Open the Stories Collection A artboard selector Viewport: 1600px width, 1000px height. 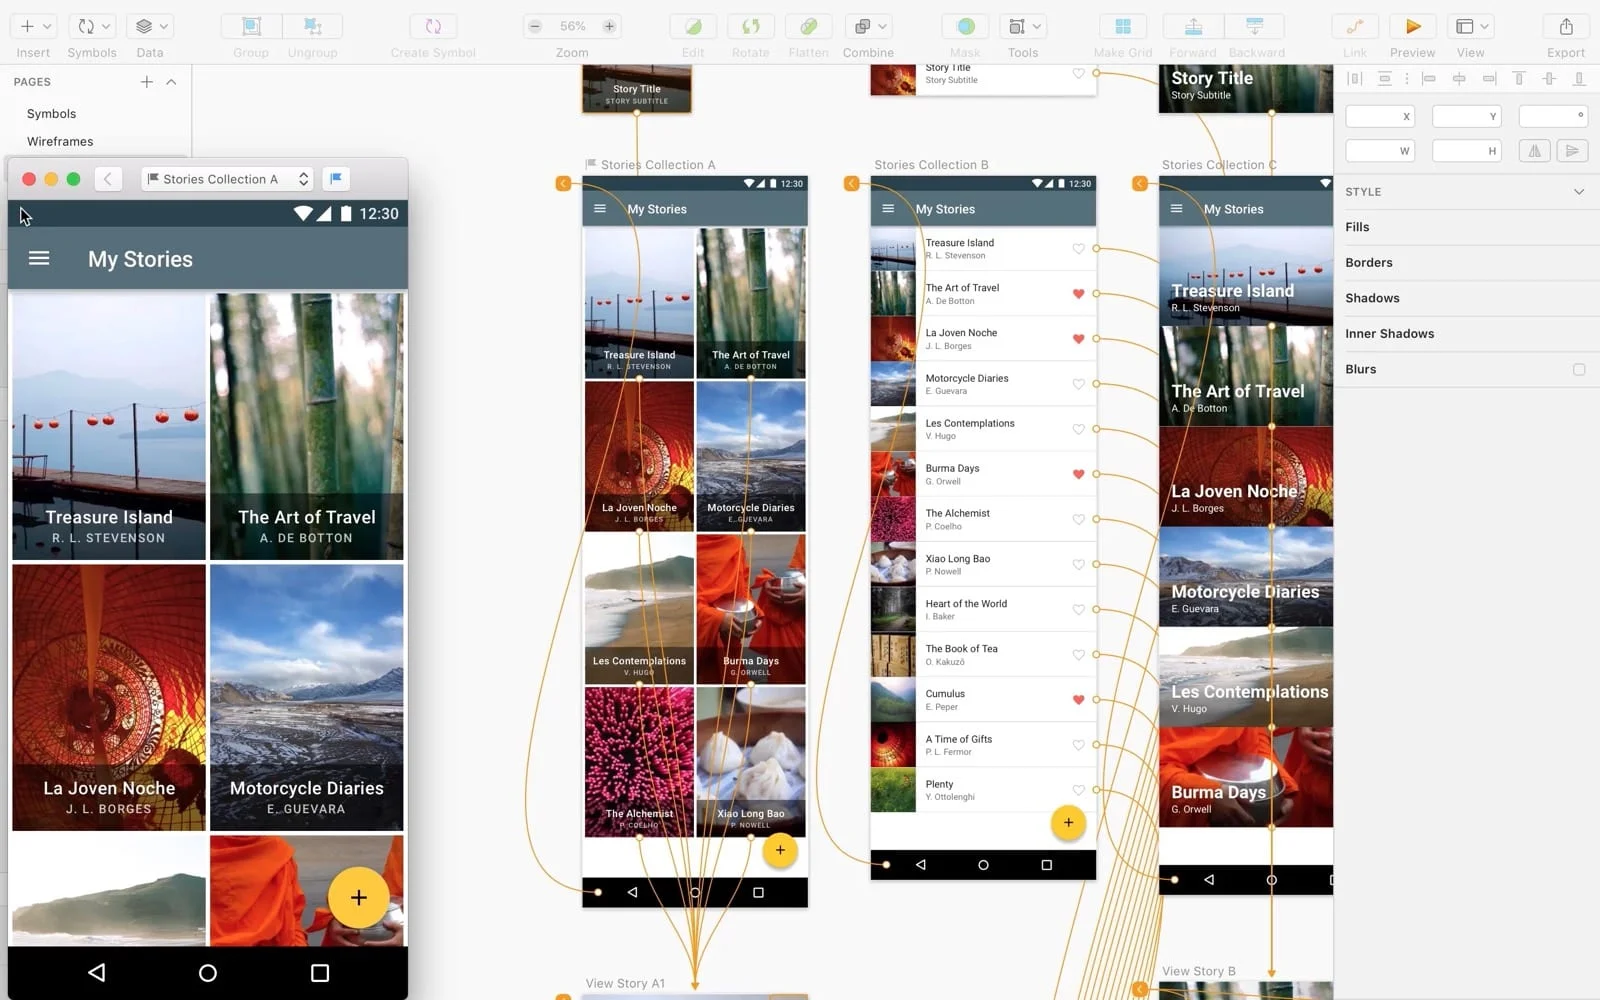(228, 179)
